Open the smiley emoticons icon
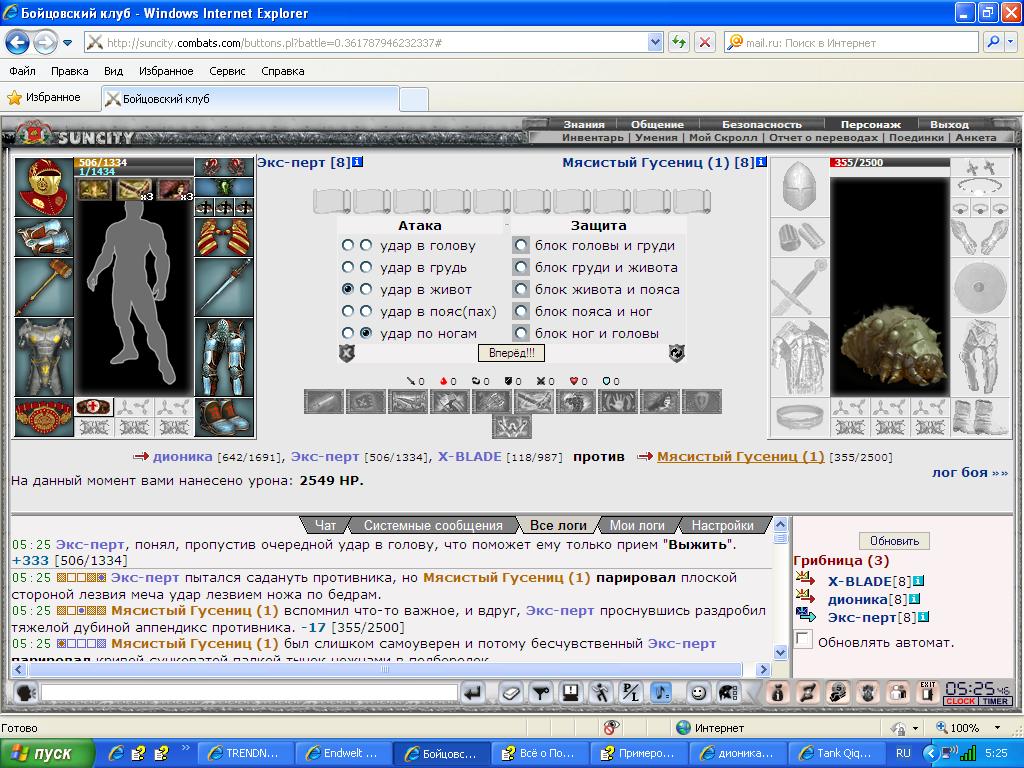This screenshot has width=1024, height=768. (x=698, y=692)
